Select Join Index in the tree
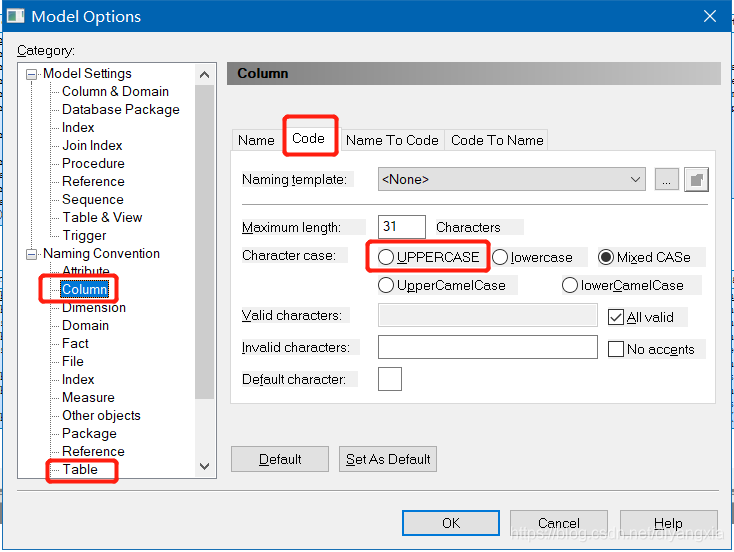The height and width of the screenshot is (552, 734). (x=92, y=145)
